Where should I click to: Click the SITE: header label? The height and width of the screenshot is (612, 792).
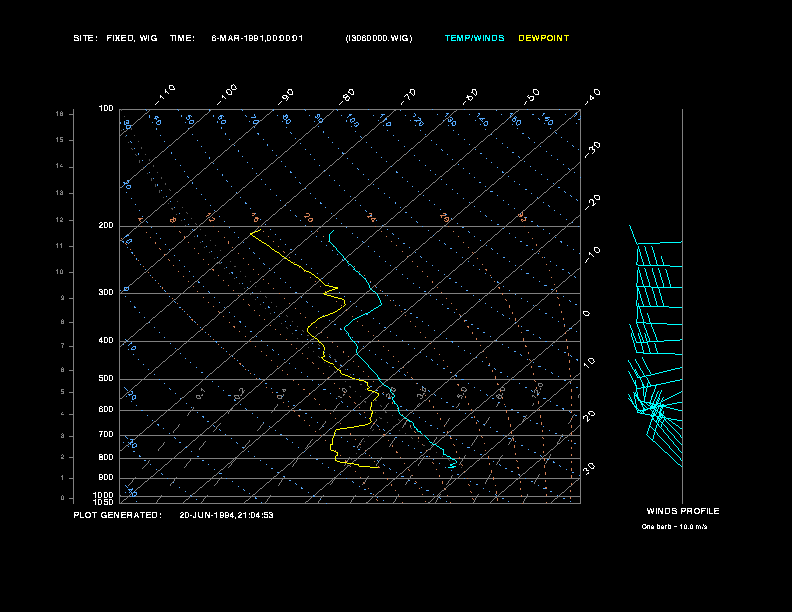(x=85, y=38)
